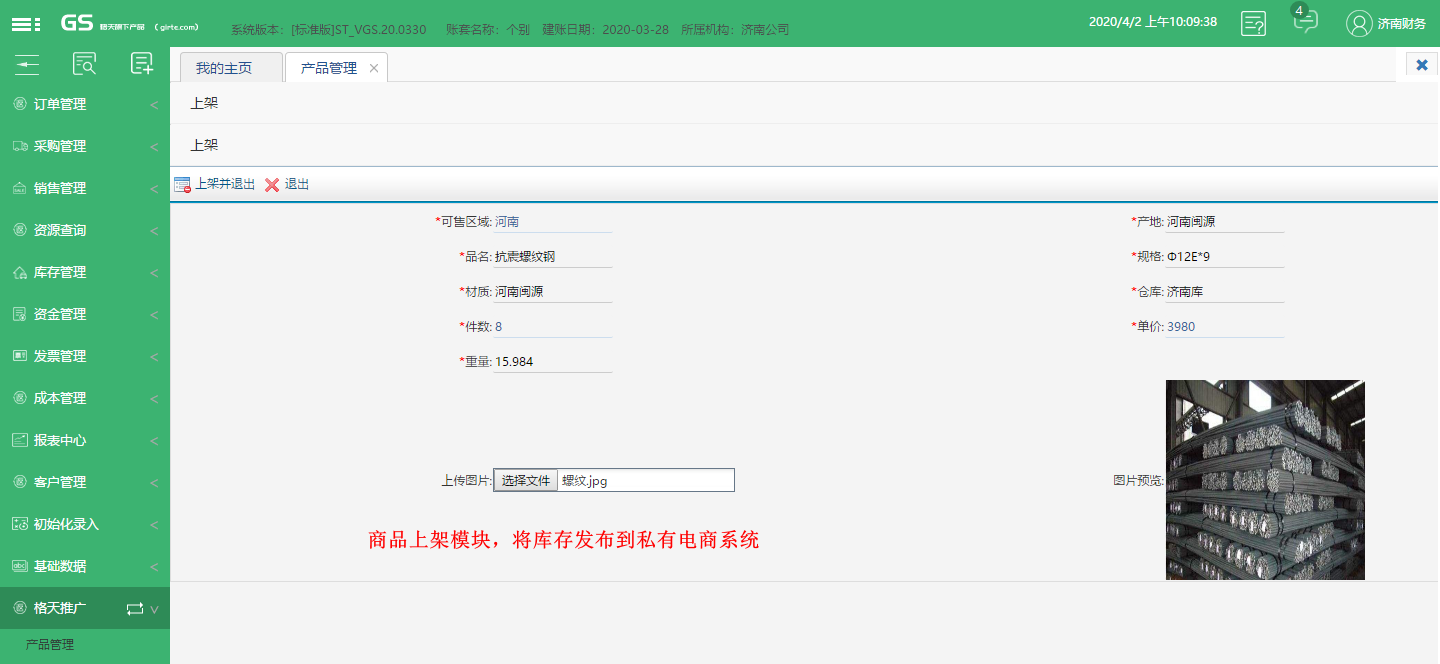Screen dimensions: 1440x664
Task: Open 基础数据 menu label
Action: coord(60,566)
